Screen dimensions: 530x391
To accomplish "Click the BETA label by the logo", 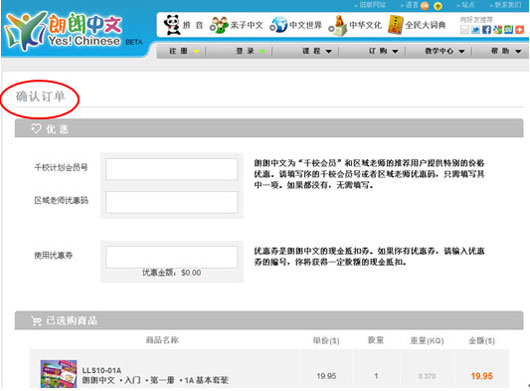I will [x=134, y=42].
